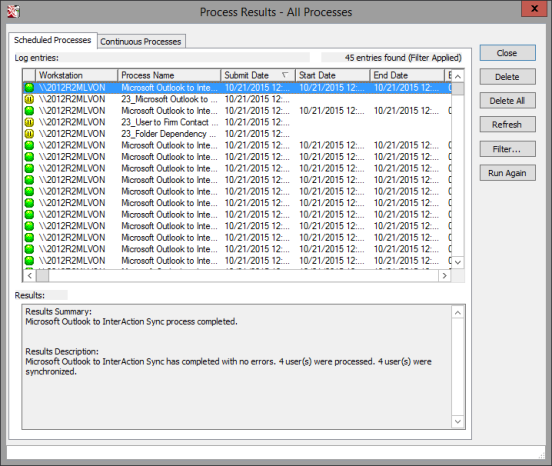Select the 23_Microsoft Outlook to process row

click(237, 99)
